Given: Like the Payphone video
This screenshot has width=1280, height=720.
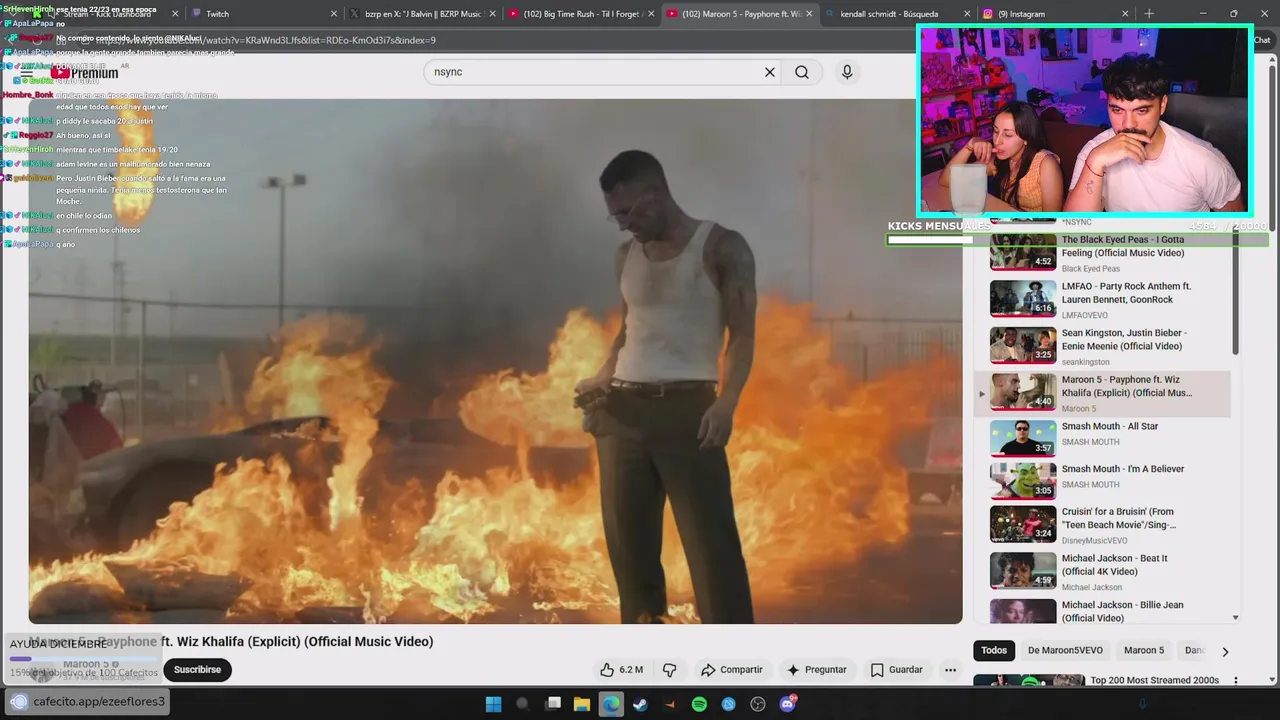Looking at the screenshot, I should point(621,670).
